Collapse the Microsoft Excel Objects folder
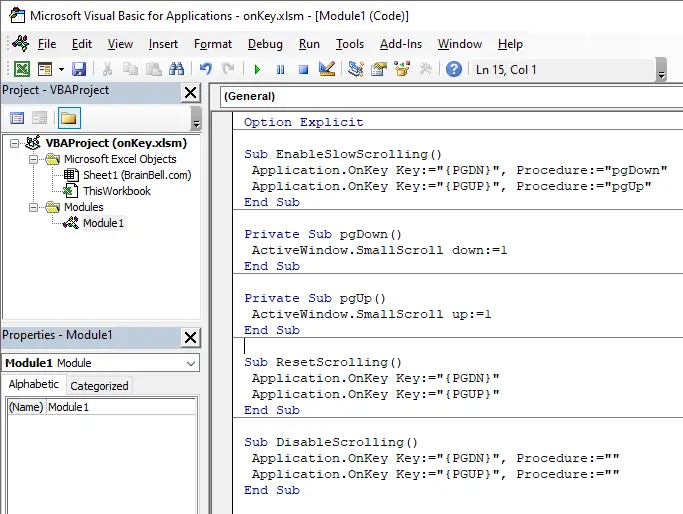The image size is (683, 514). click(x=34, y=159)
